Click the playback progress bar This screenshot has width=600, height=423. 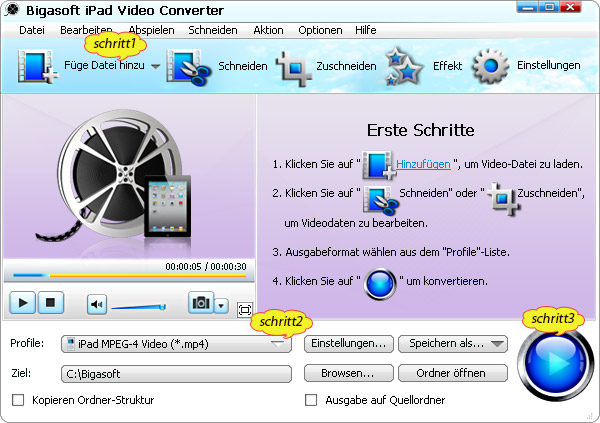tap(129, 275)
